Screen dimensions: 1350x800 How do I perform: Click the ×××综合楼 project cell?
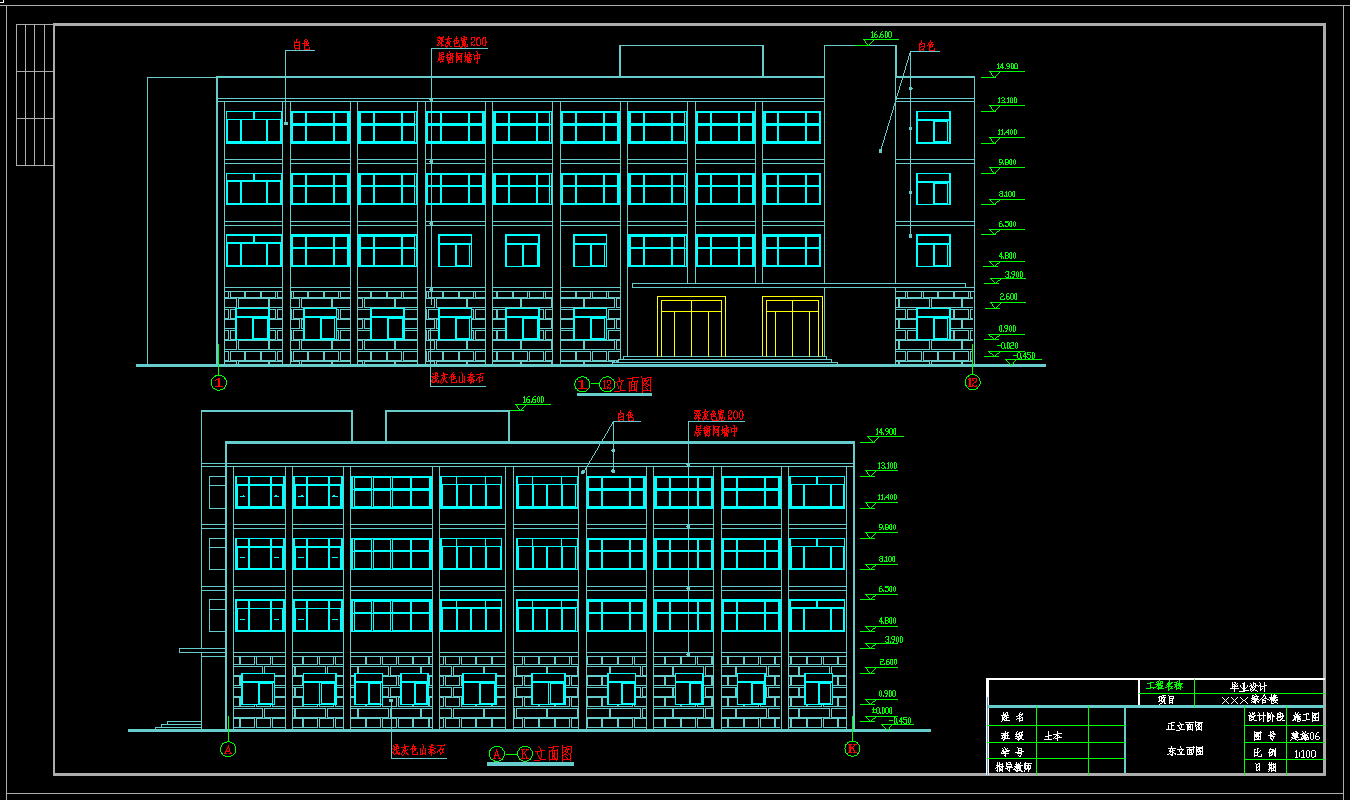click(x=1250, y=699)
